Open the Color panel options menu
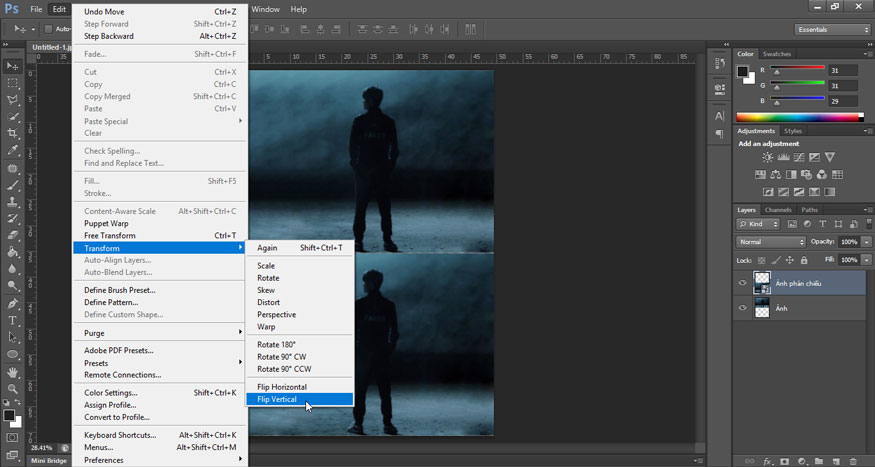875x467 pixels. coord(867,54)
